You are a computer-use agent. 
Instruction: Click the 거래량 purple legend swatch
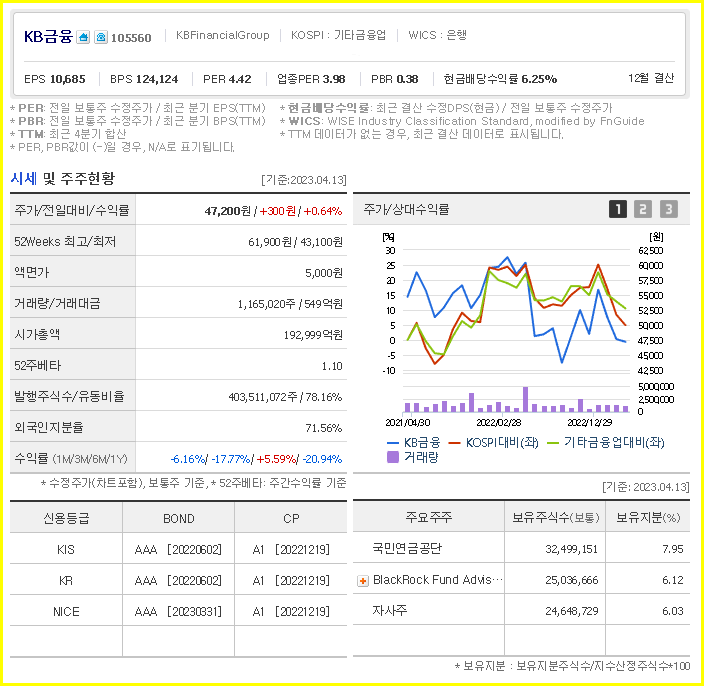tap(393, 457)
